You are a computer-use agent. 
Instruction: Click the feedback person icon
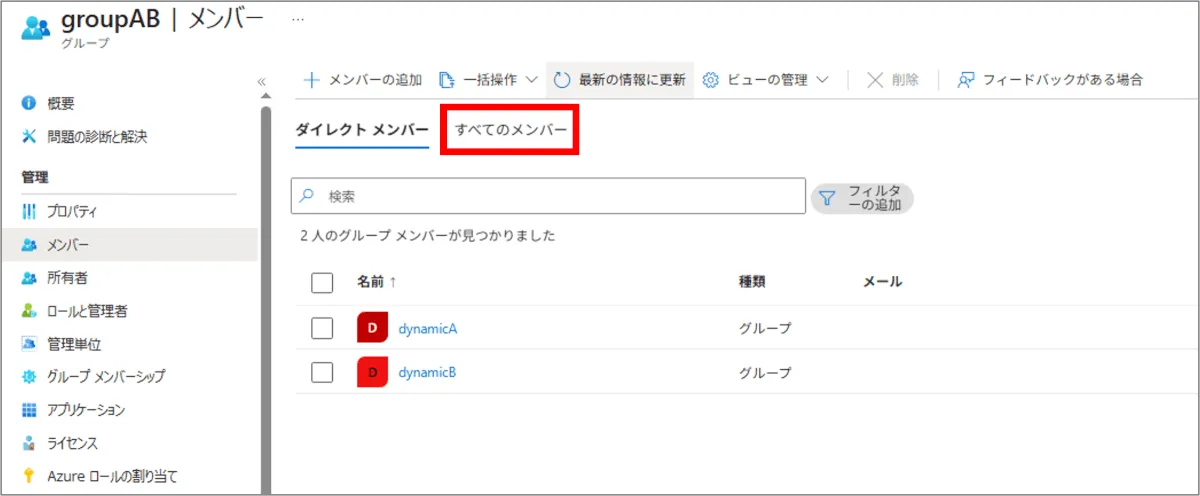tap(966, 80)
